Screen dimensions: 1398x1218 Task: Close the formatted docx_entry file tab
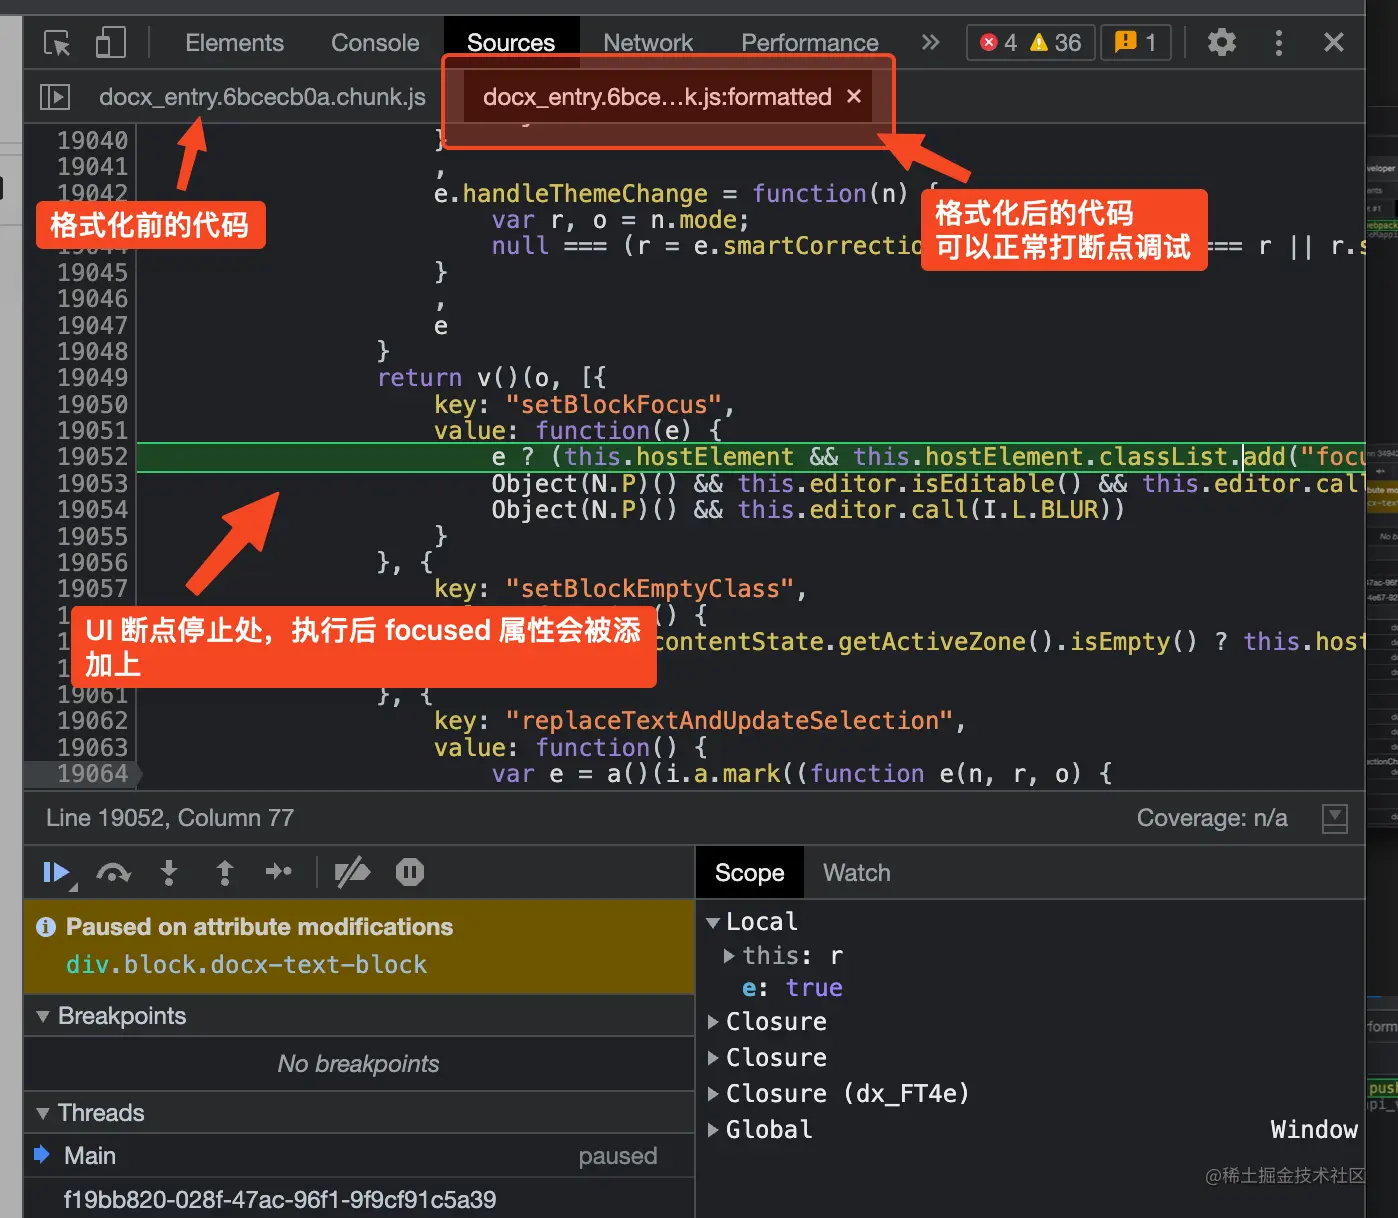[854, 96]
